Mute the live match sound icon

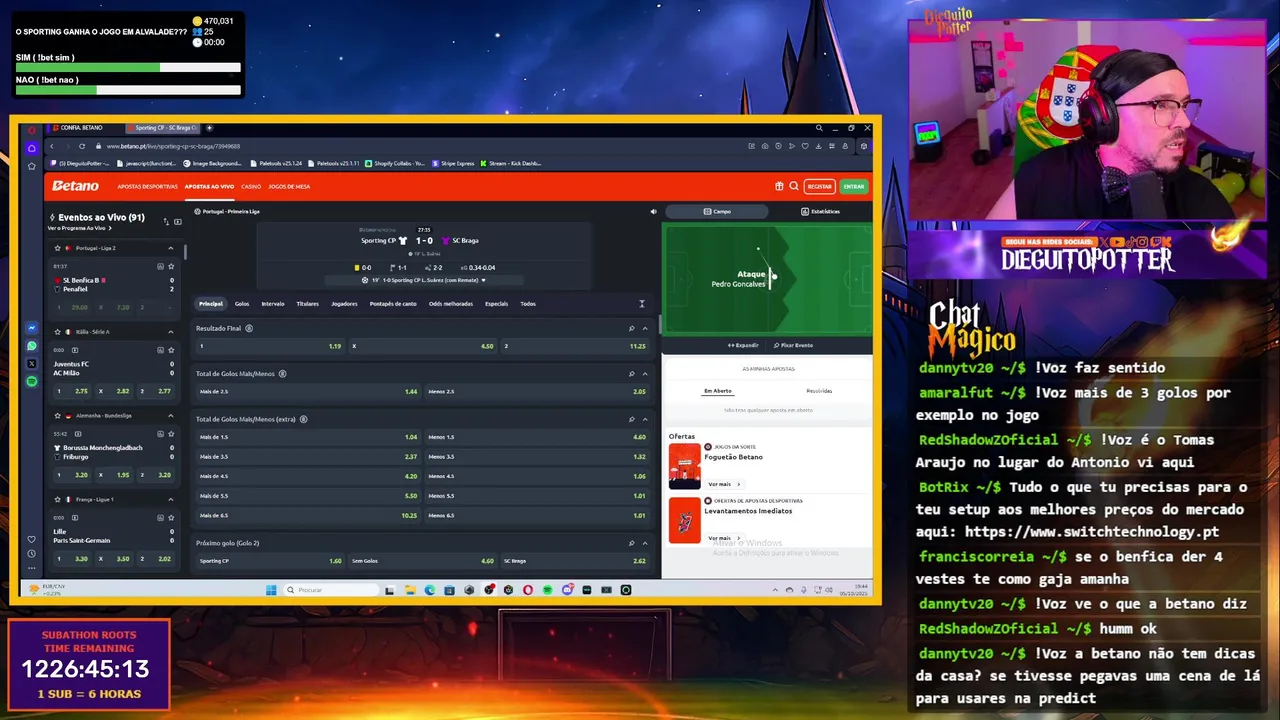pos(653,211)
